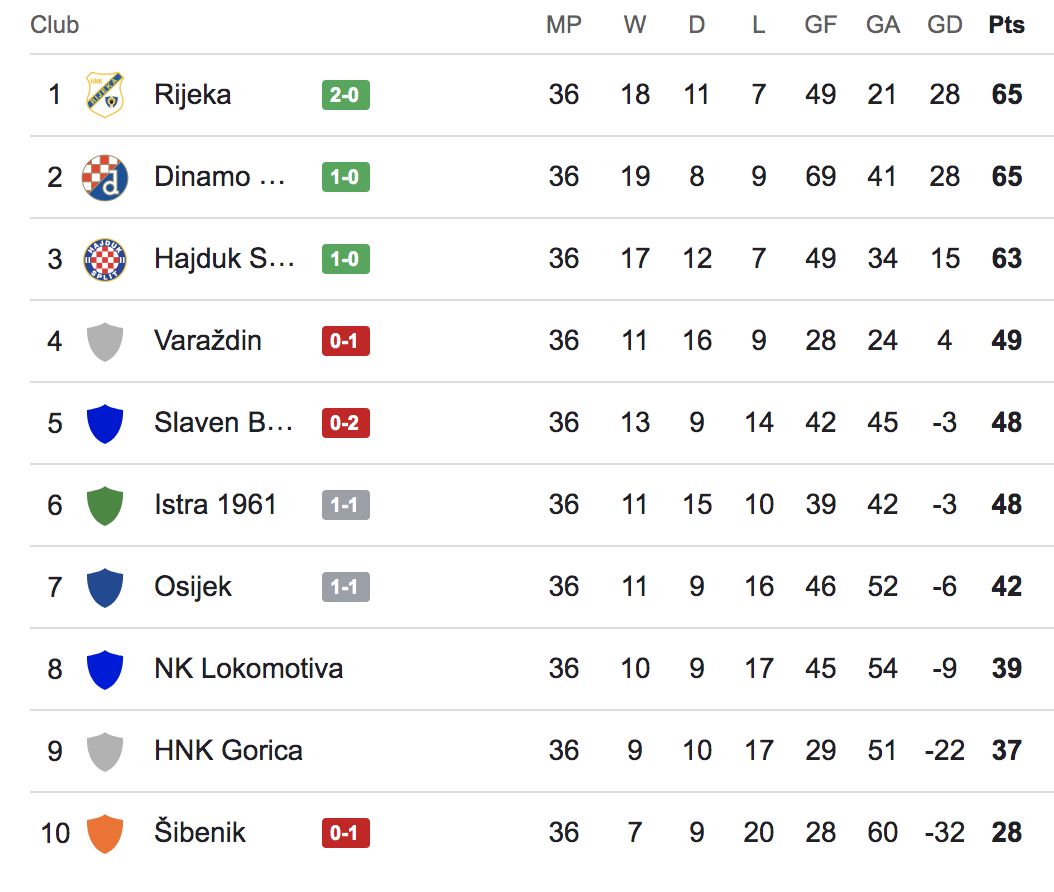Viewport: 1054px width, 892px height.
Task: Click the Dinamo Zagreb checkered crest
Action: point(105,177)
